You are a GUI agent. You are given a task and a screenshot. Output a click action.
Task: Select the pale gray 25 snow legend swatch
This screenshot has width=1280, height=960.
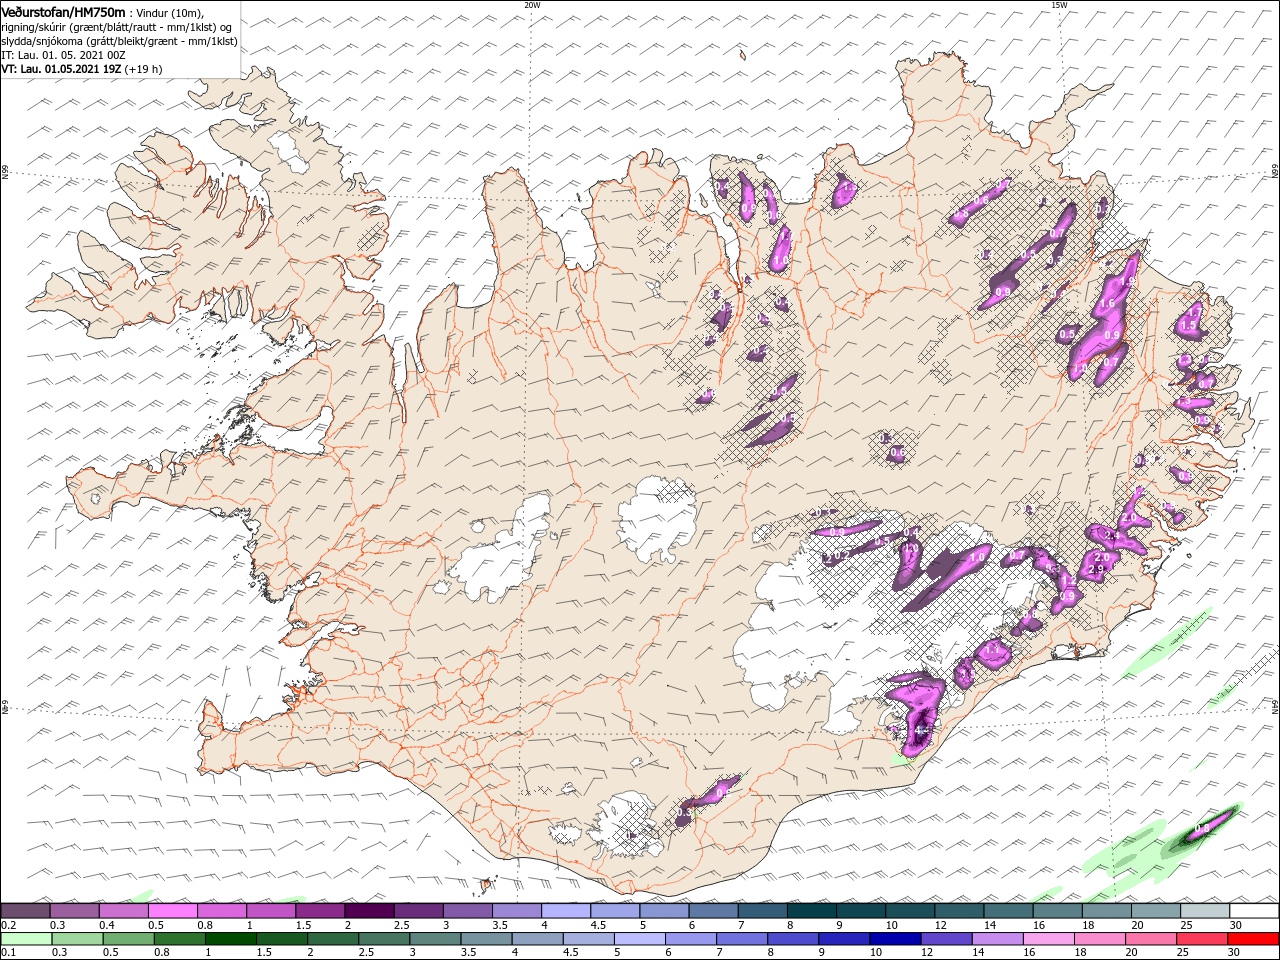pyautogui.click(x=1205, y=911)
